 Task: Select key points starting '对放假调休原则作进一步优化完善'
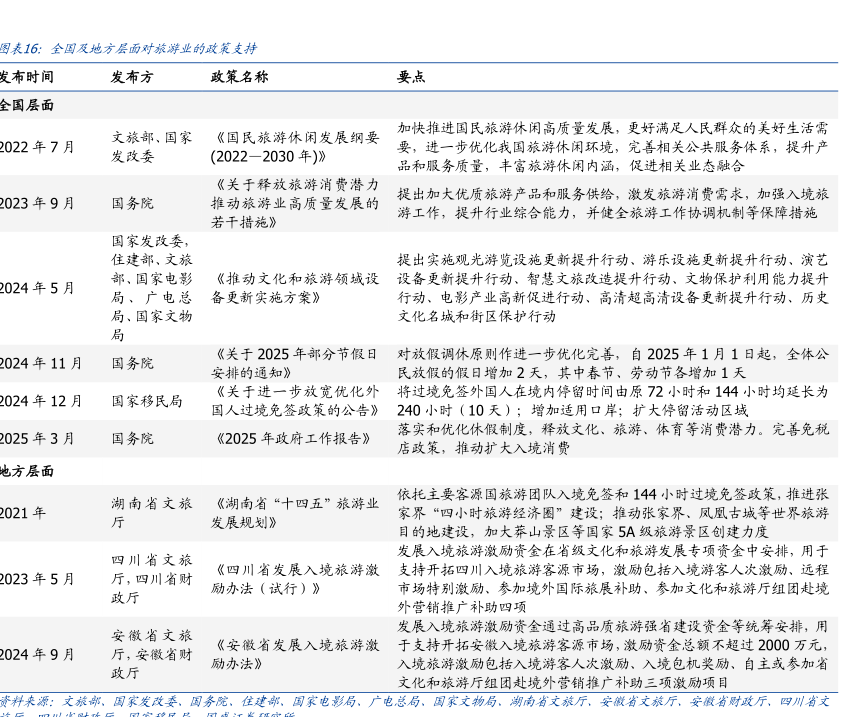tap(613, 364)
